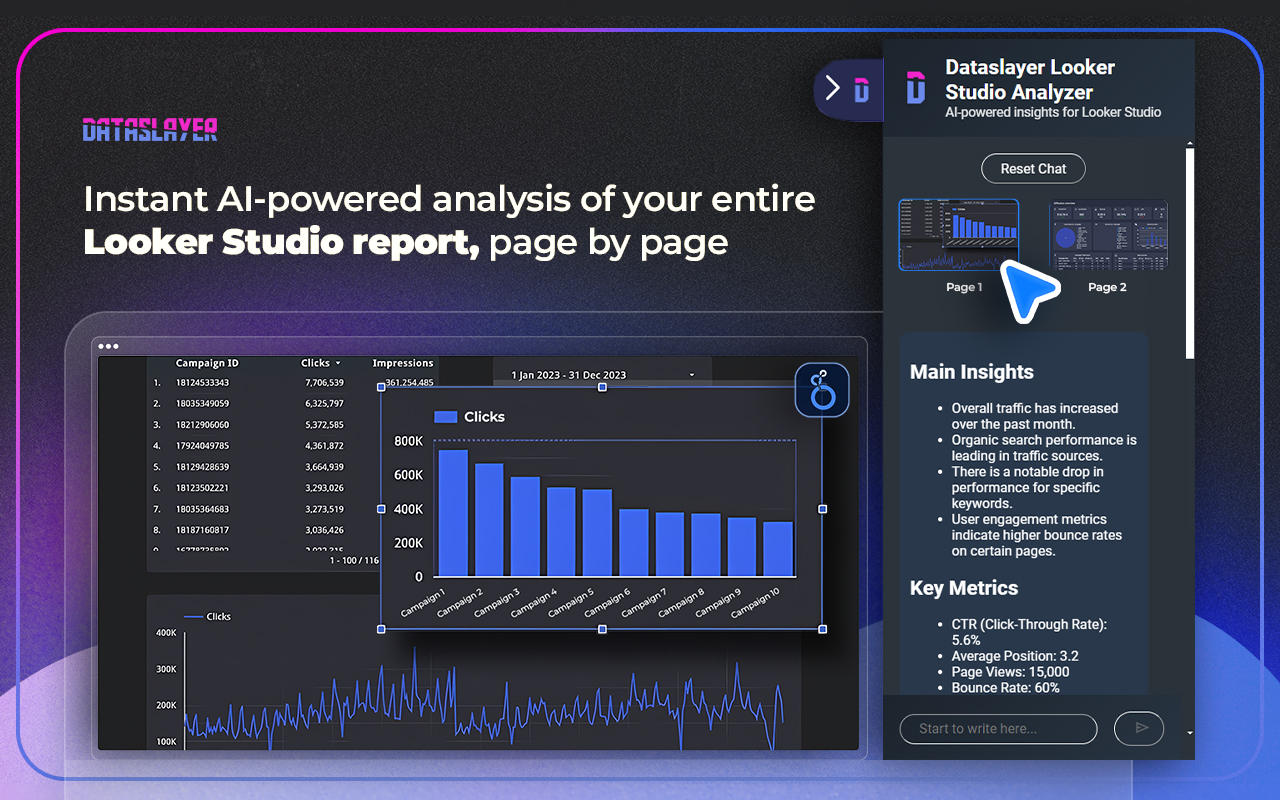
Task: Open the '1 Jan 2023 - 31 Dec 2023' date range dropdown
Action: pos(600,372)
